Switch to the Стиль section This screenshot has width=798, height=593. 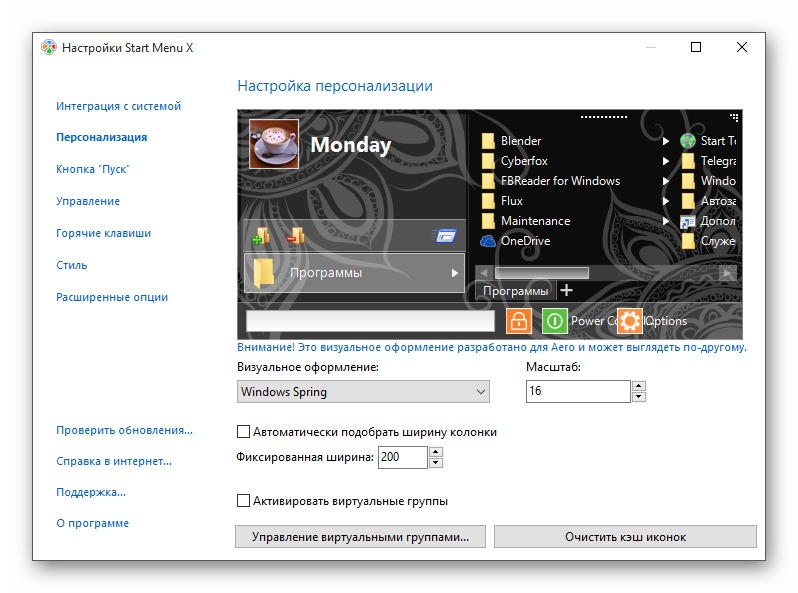tap(72, 265)
